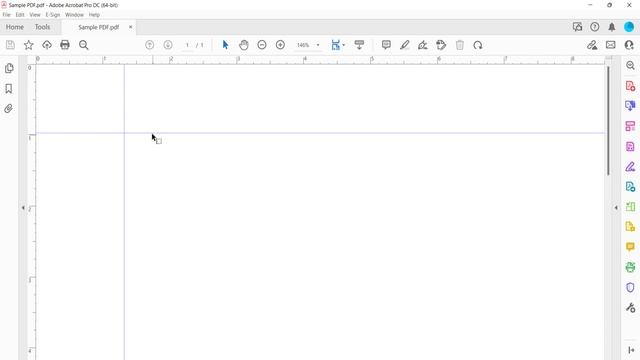The height and width of the screenshot is (360, 640).
Task: Go to the previous page arrow
Action: (x=150, y=45)
